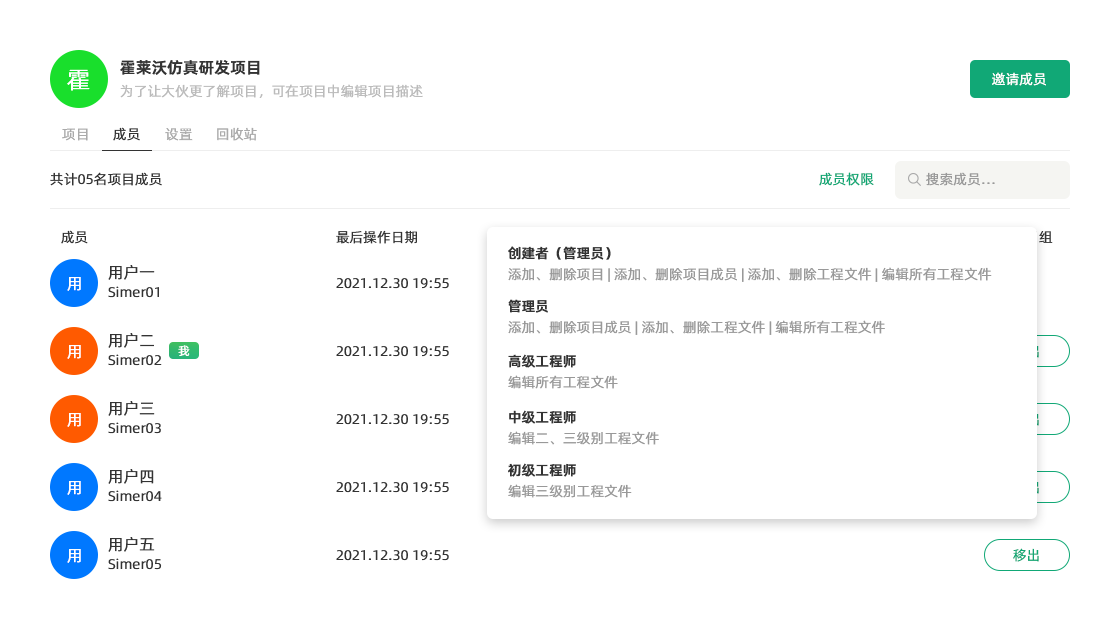Click 用户五's blue avatar icon

click(74, 555)
